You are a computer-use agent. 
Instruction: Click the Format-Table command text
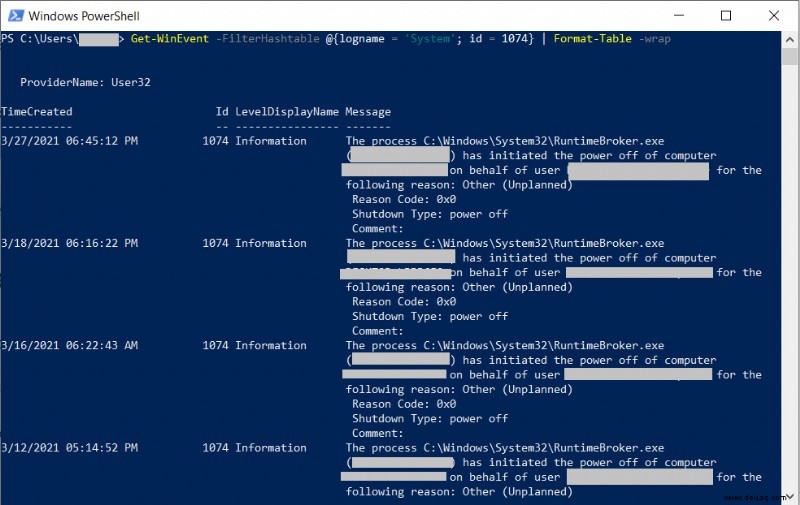point(592,39)
